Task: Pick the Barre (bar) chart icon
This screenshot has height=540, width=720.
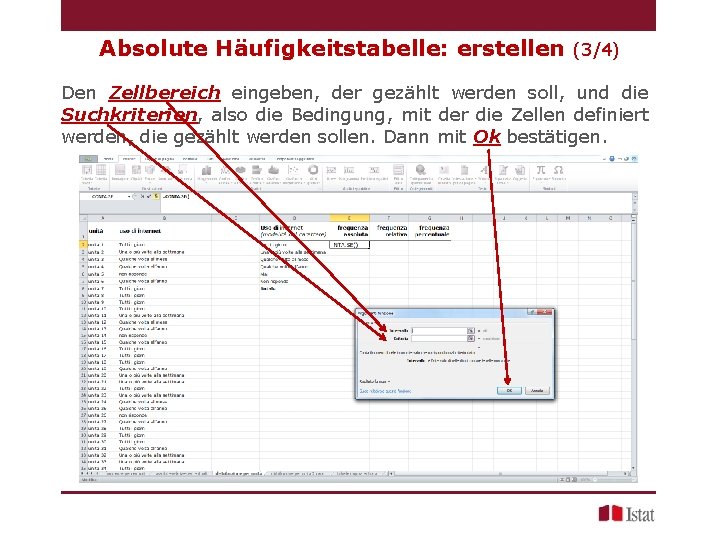Action: (257, 170)
